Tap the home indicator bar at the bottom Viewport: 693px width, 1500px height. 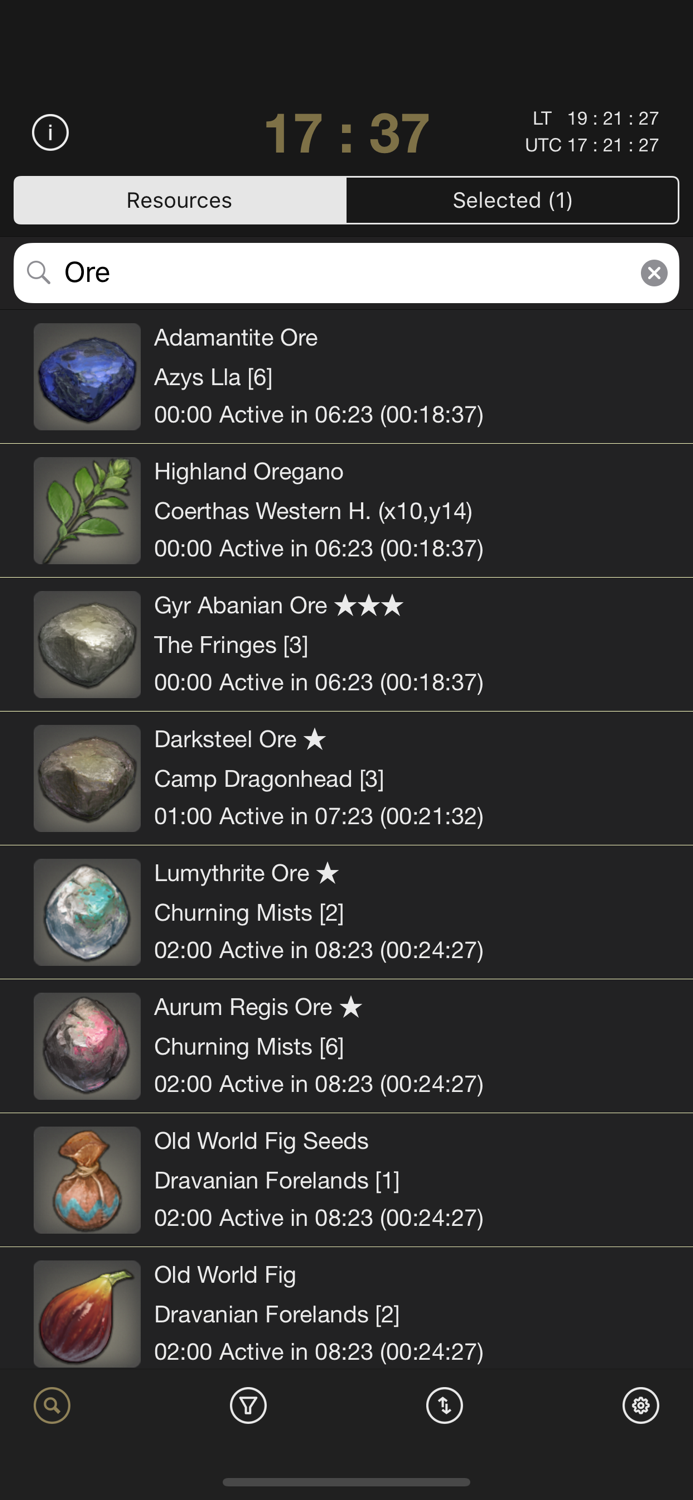click(x=346, y=1483)
